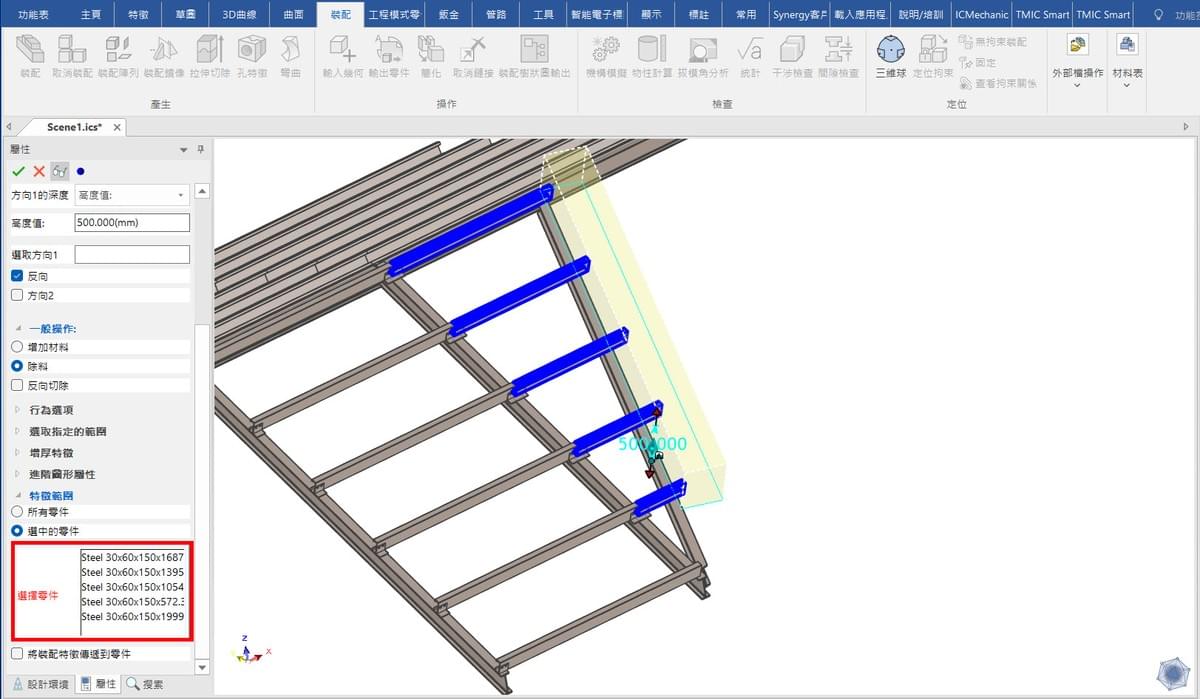This screenshot has height=699, width=1200.
Task: Open the properties panel dropdown arrow
Action: (x=183, y=149)
